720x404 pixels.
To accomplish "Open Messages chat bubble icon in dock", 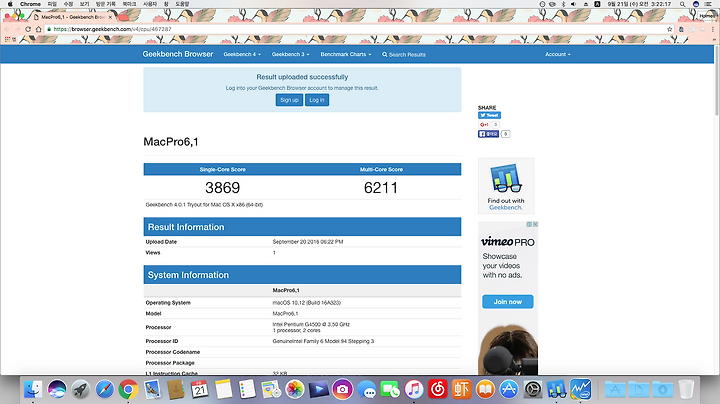I will 366,390.
